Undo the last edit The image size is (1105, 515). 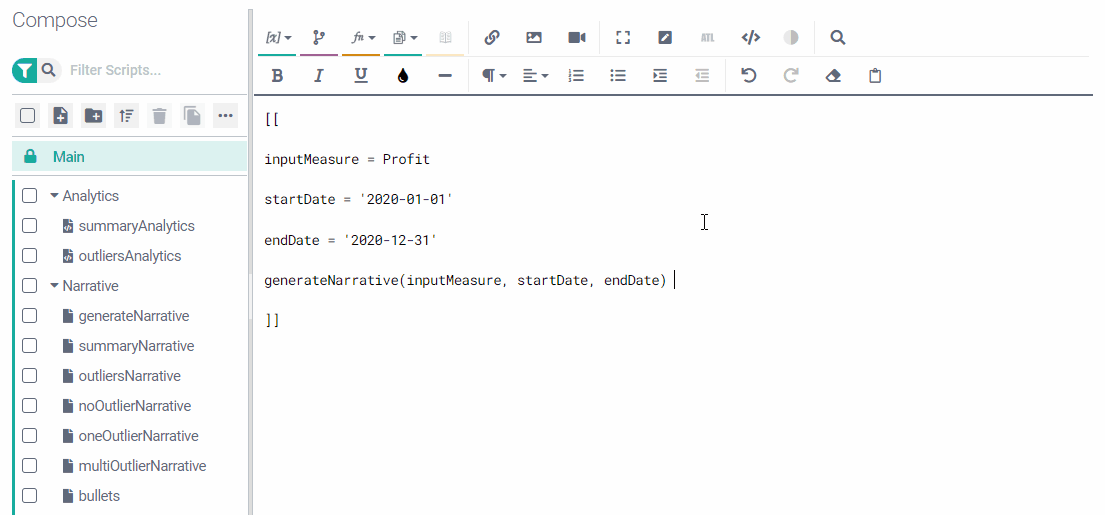(748, 75)
